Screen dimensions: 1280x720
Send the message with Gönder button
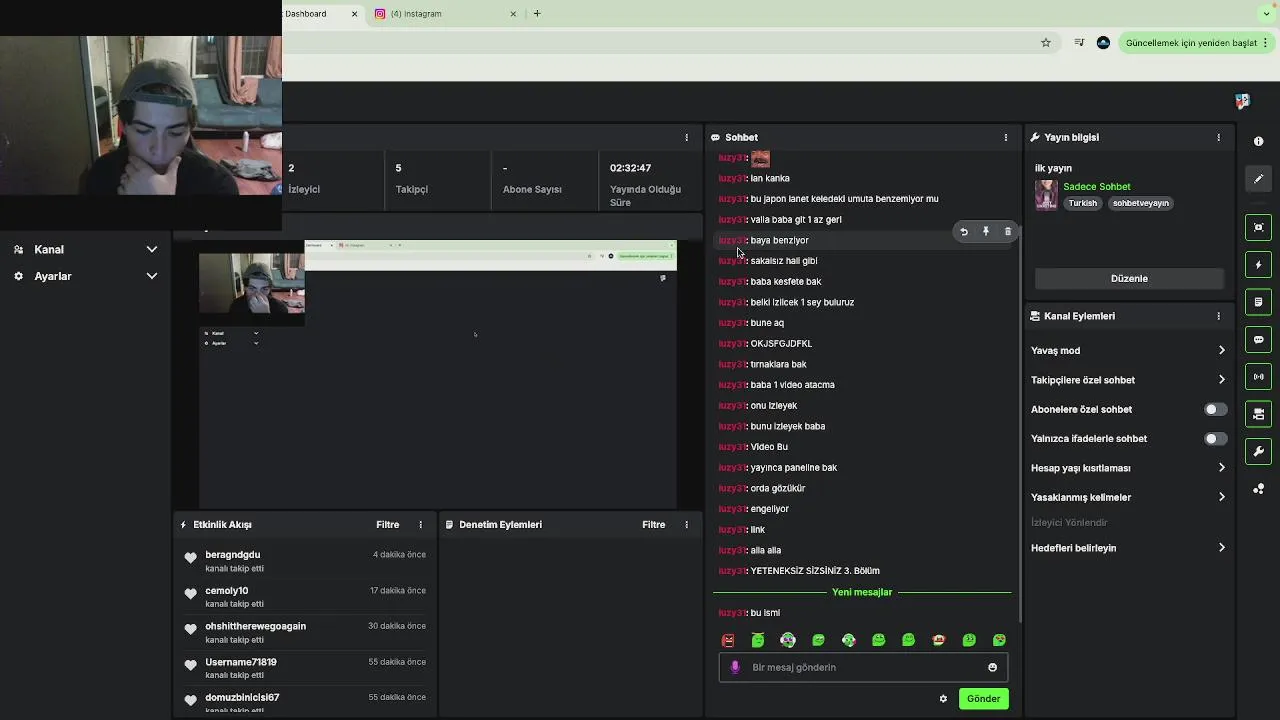click(x=983, y=699)
